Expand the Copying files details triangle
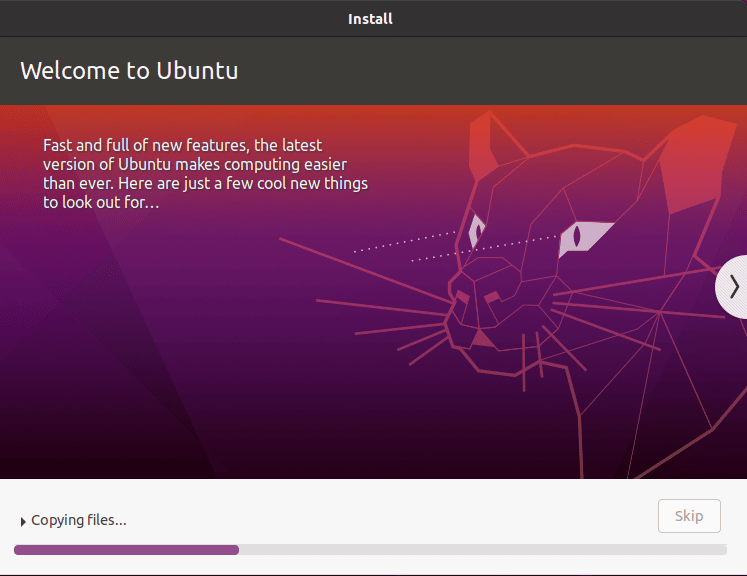 23,522
